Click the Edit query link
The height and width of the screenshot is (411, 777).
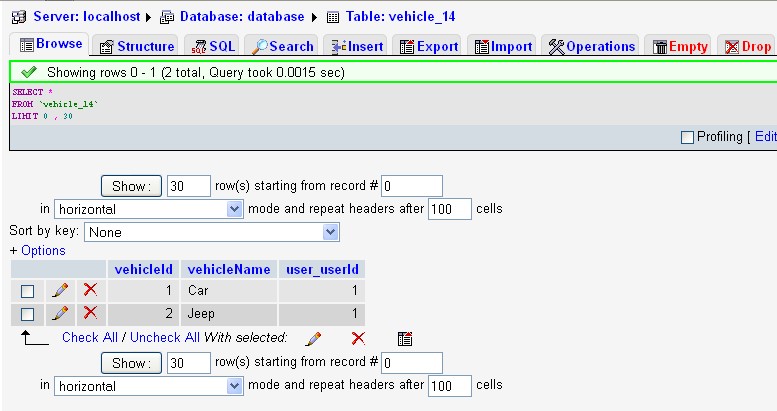pyautogui.click(x=765, y=137)
